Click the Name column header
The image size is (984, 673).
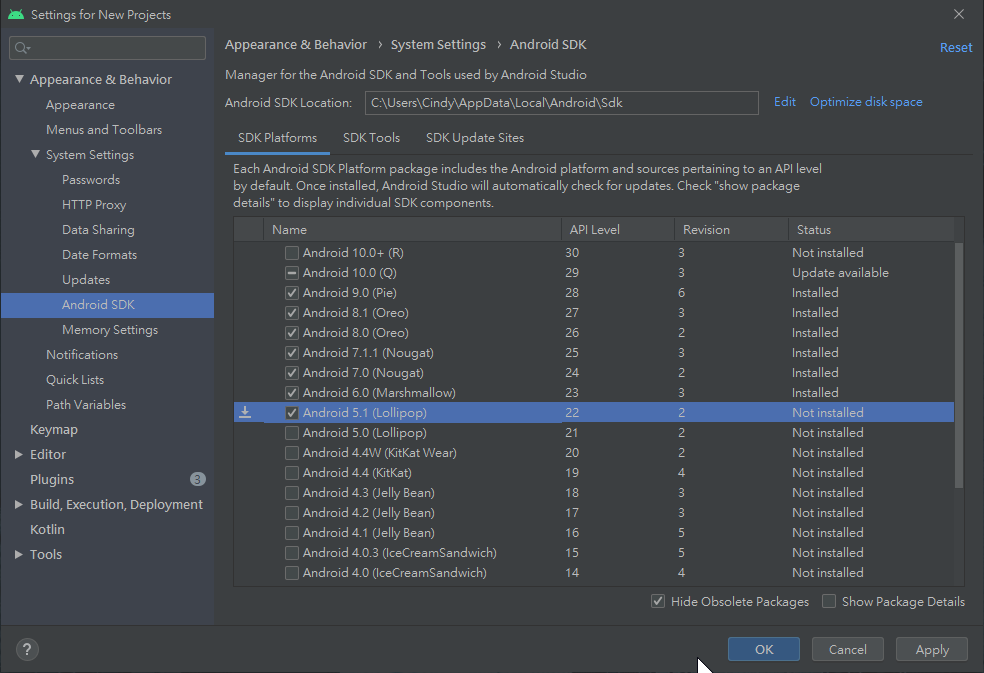click(412, 230)
